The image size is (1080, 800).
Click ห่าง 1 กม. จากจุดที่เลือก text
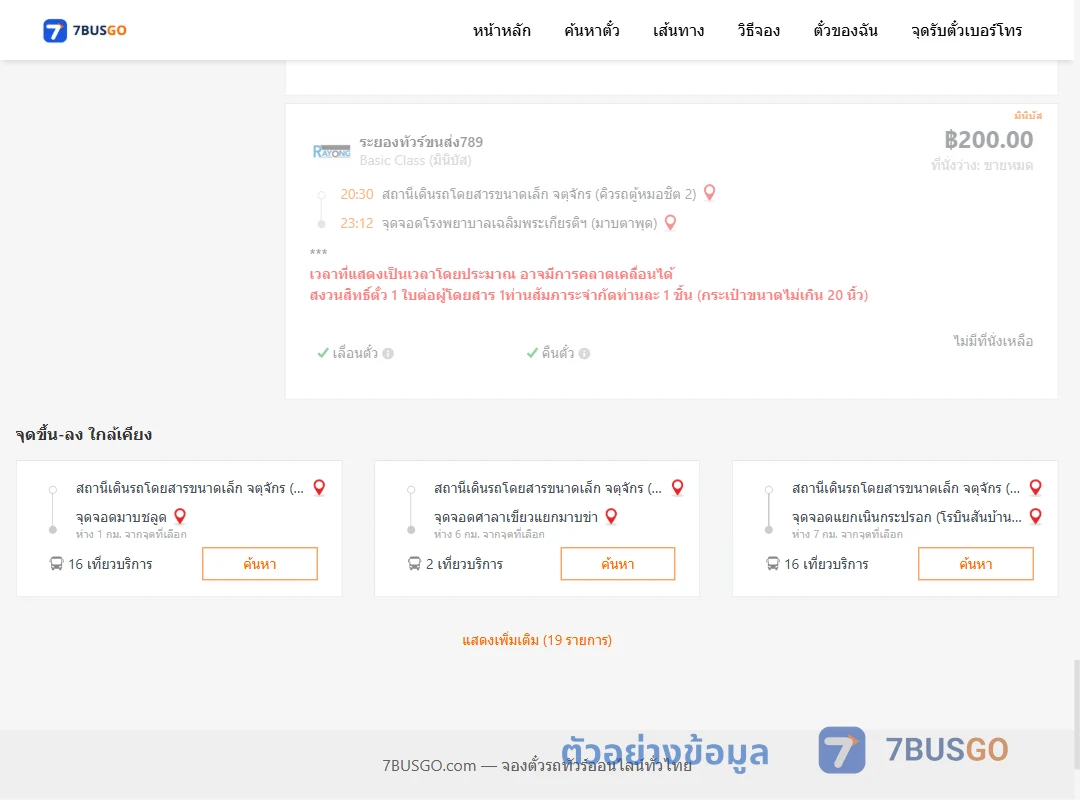[131, 534]
